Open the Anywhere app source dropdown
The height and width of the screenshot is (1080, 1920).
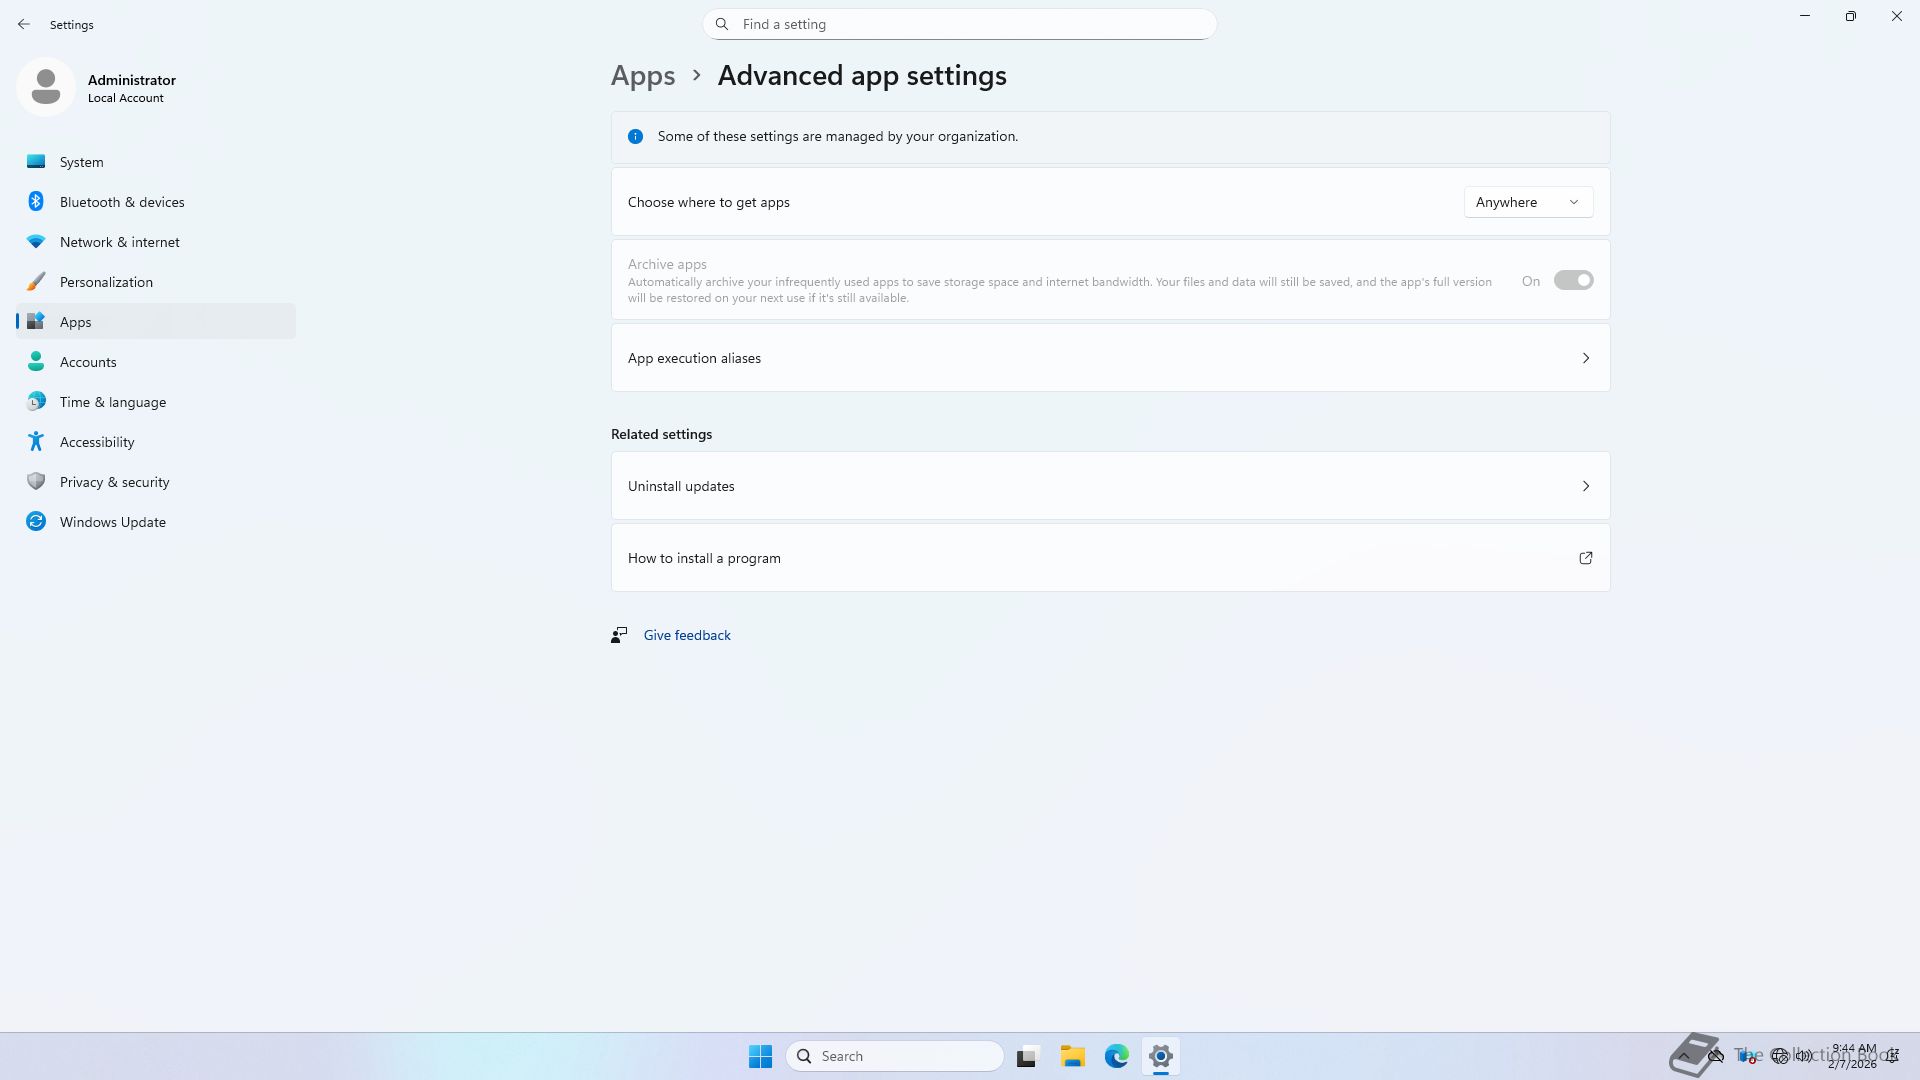[x=1527, y=202]
